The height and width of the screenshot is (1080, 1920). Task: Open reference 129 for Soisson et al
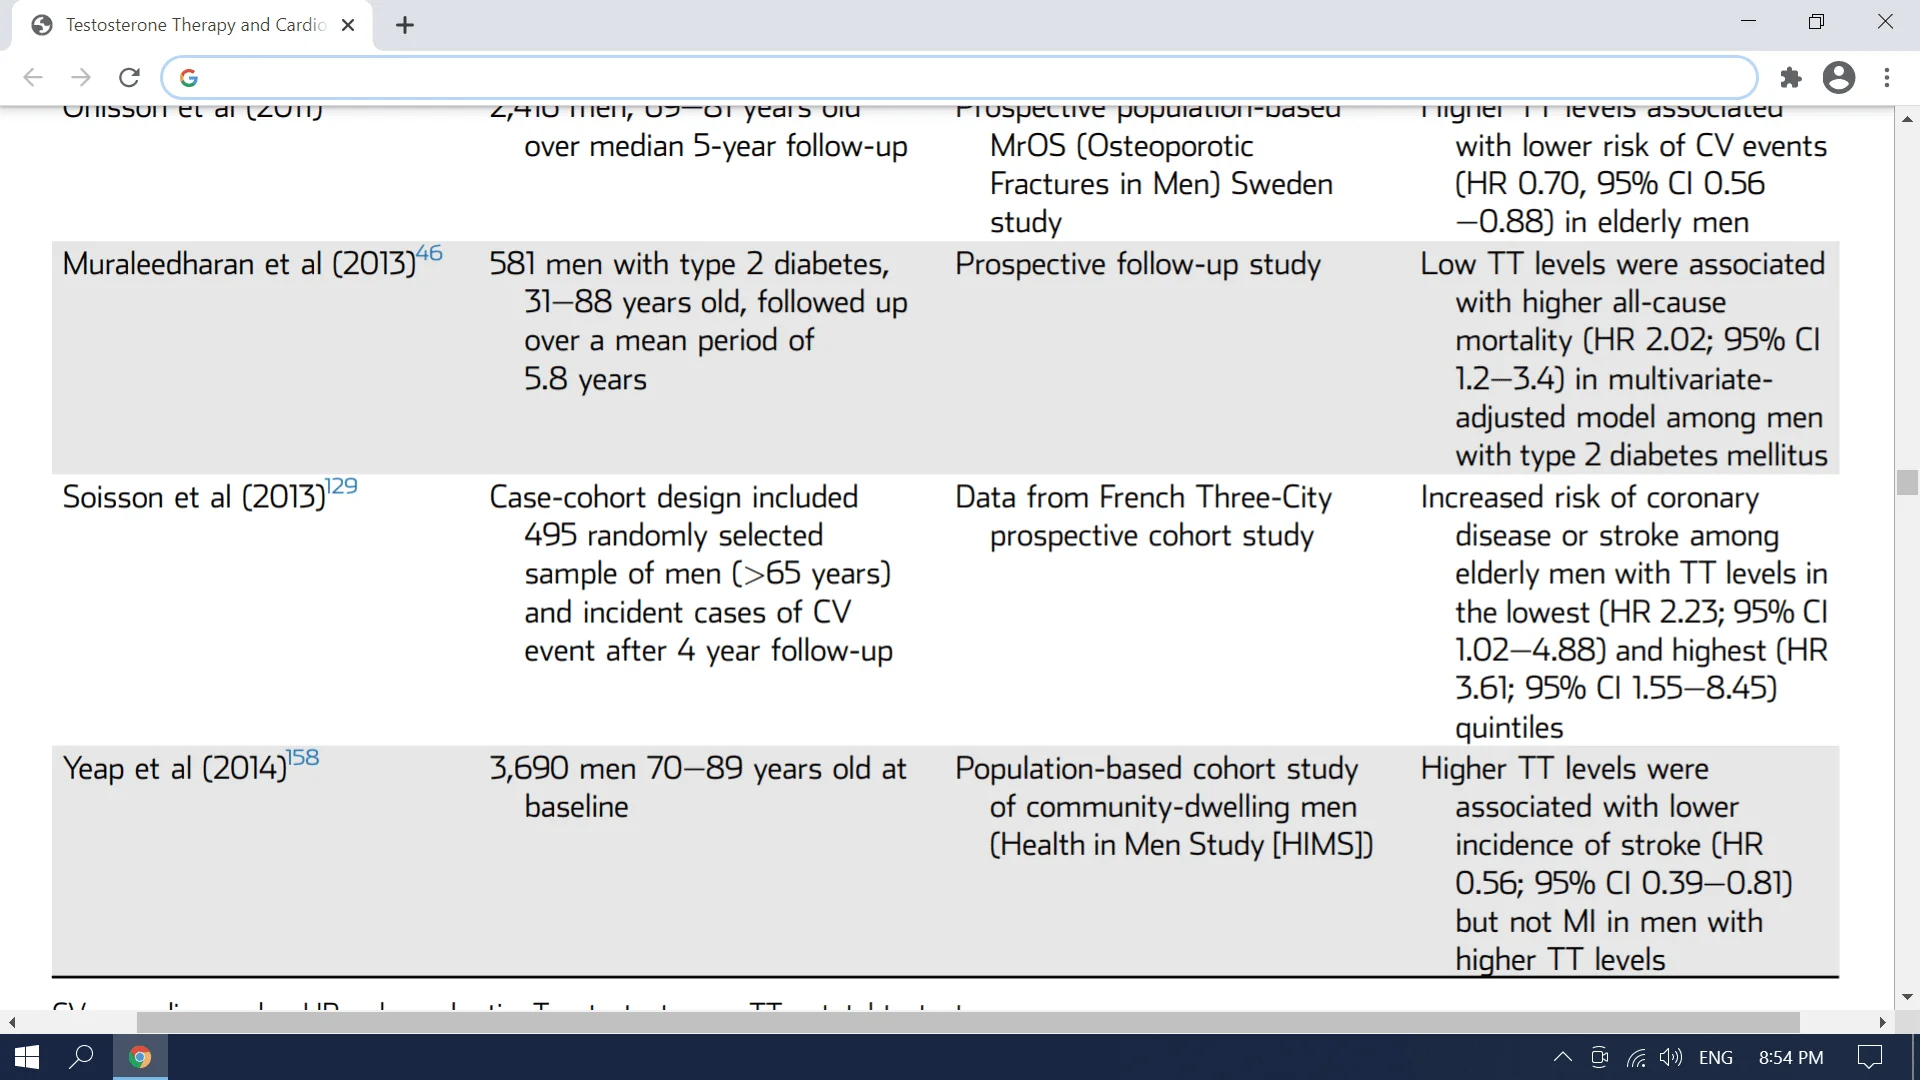[342, 486]
